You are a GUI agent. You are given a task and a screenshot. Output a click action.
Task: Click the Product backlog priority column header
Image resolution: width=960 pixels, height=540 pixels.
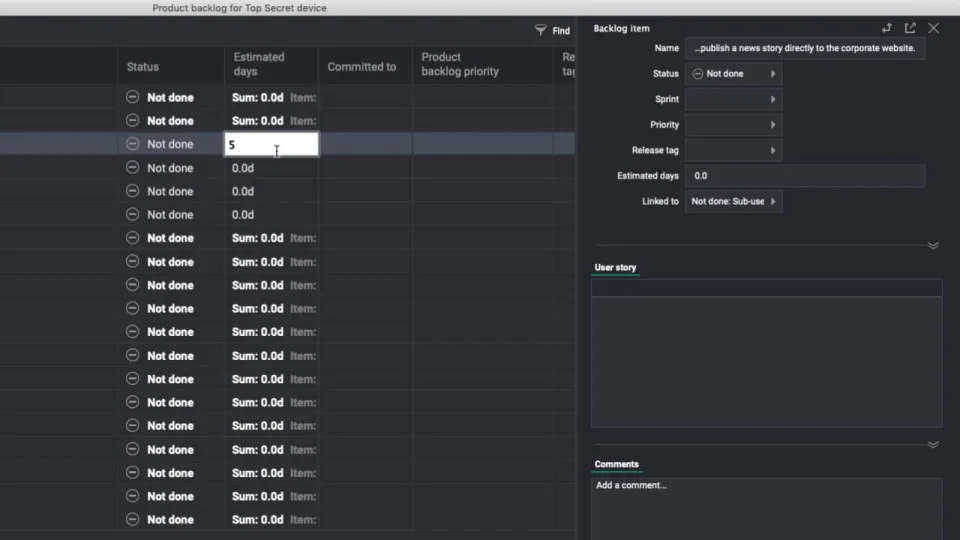tap(460, 64)
